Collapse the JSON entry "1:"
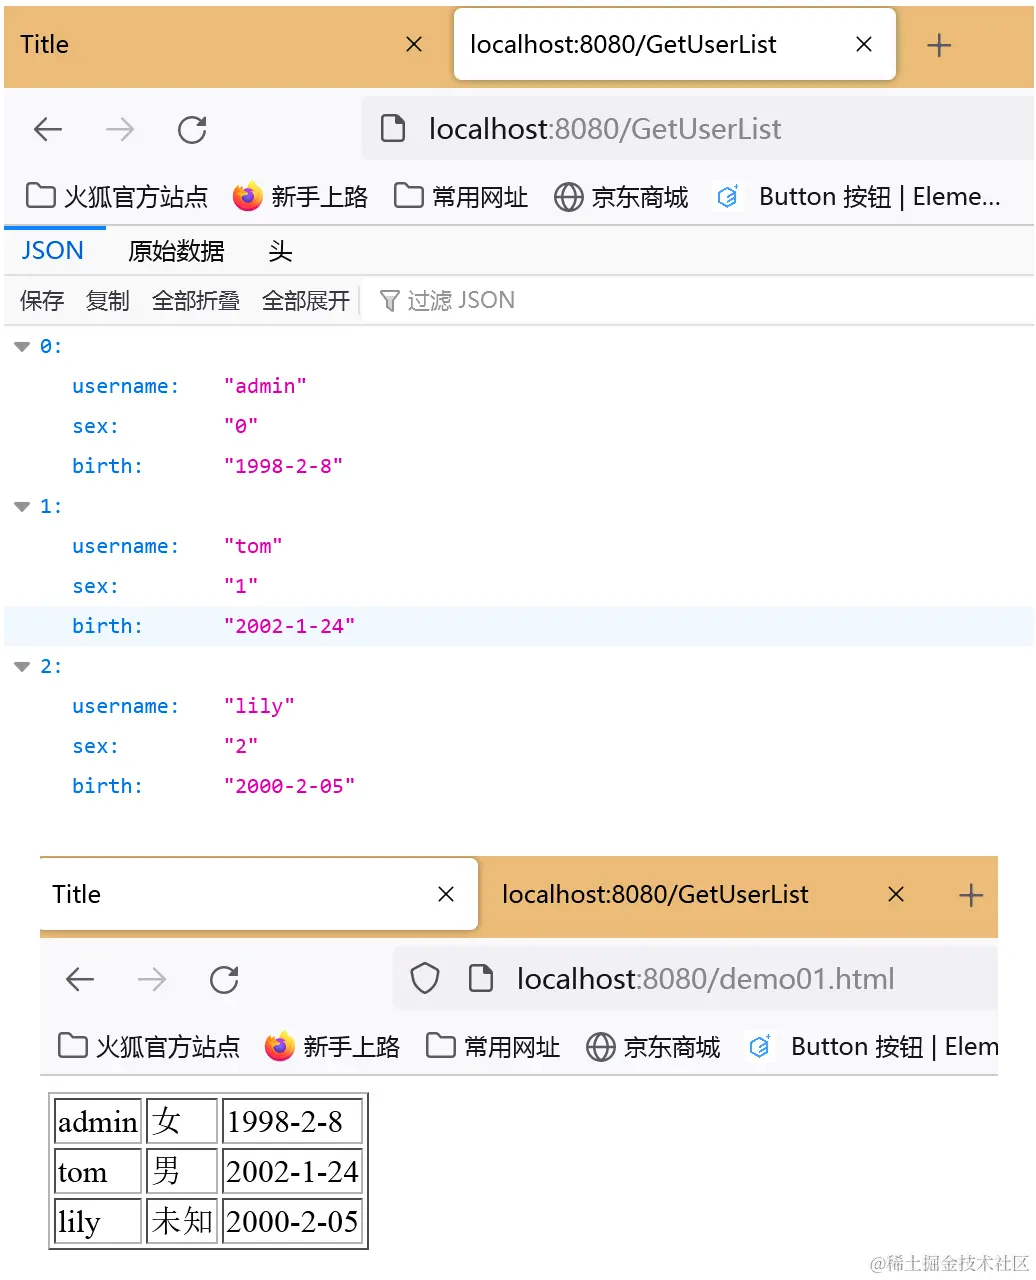Image resolution: width=1036 pixels, height=1280 pixels. [x=21, y=506]
